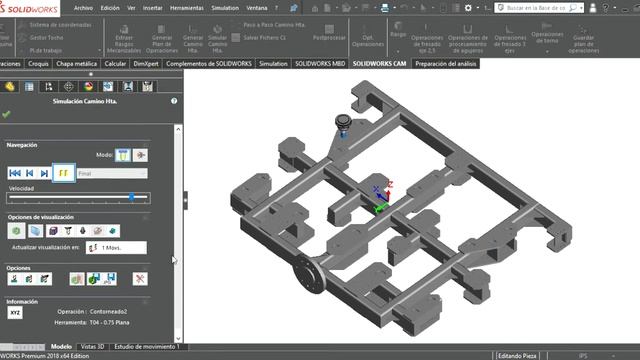The height and width of the screenshot is (360, 640).
Task: Switch to Preparación del análisis tab
Action: pyautogui.click(x=446, y=64)
